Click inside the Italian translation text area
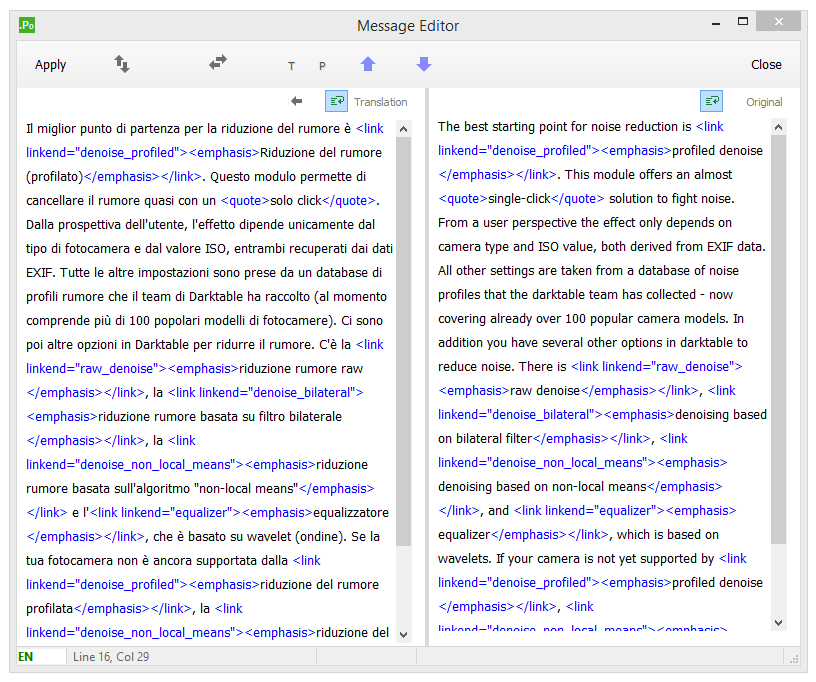The height and width of the screenshot is (682, 816). pyautogui.click(x=200, y=380)
